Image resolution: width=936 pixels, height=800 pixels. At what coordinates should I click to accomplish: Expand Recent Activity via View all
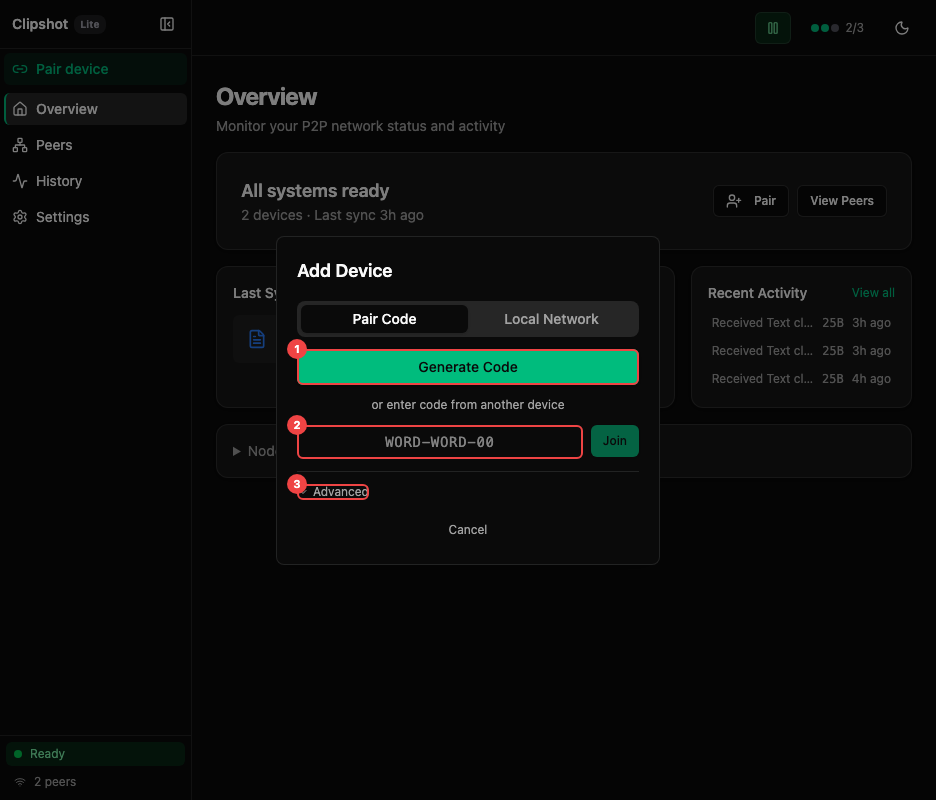point(872,292)
